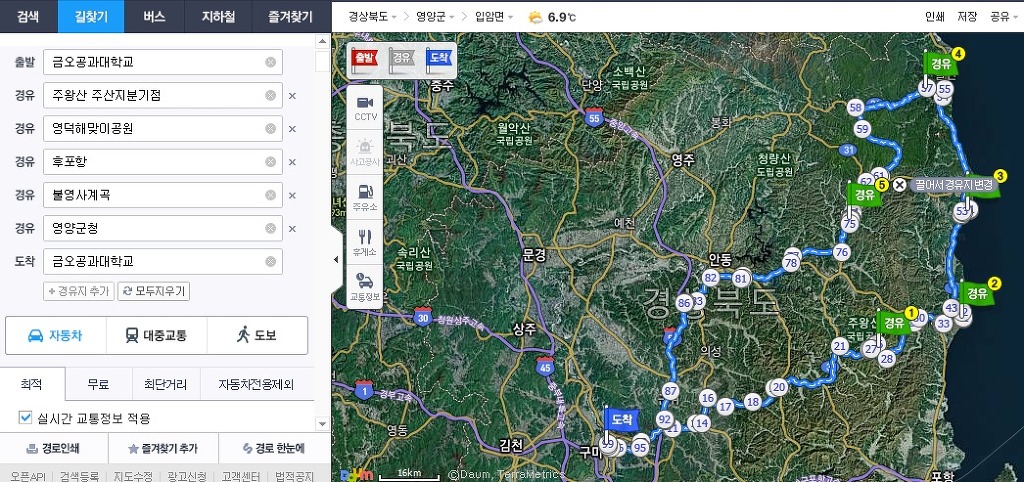1024x482 pixels.
Task: Pick the gray 경유 waypoint flag
Action: 401,59
